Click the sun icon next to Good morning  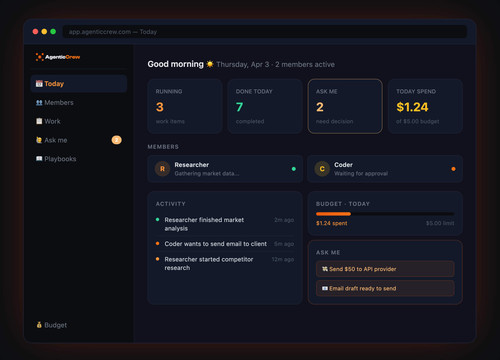[x=210, y=64]
